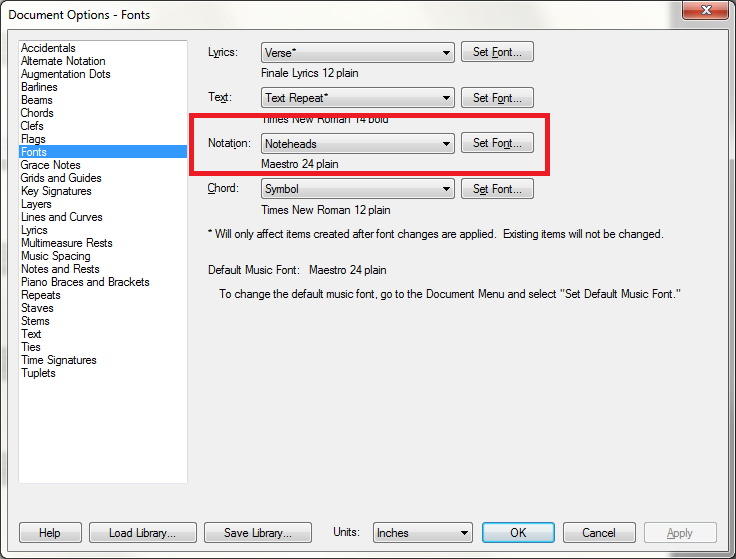Select Time Signatures category
736x559 pixels.
point(59,360)
